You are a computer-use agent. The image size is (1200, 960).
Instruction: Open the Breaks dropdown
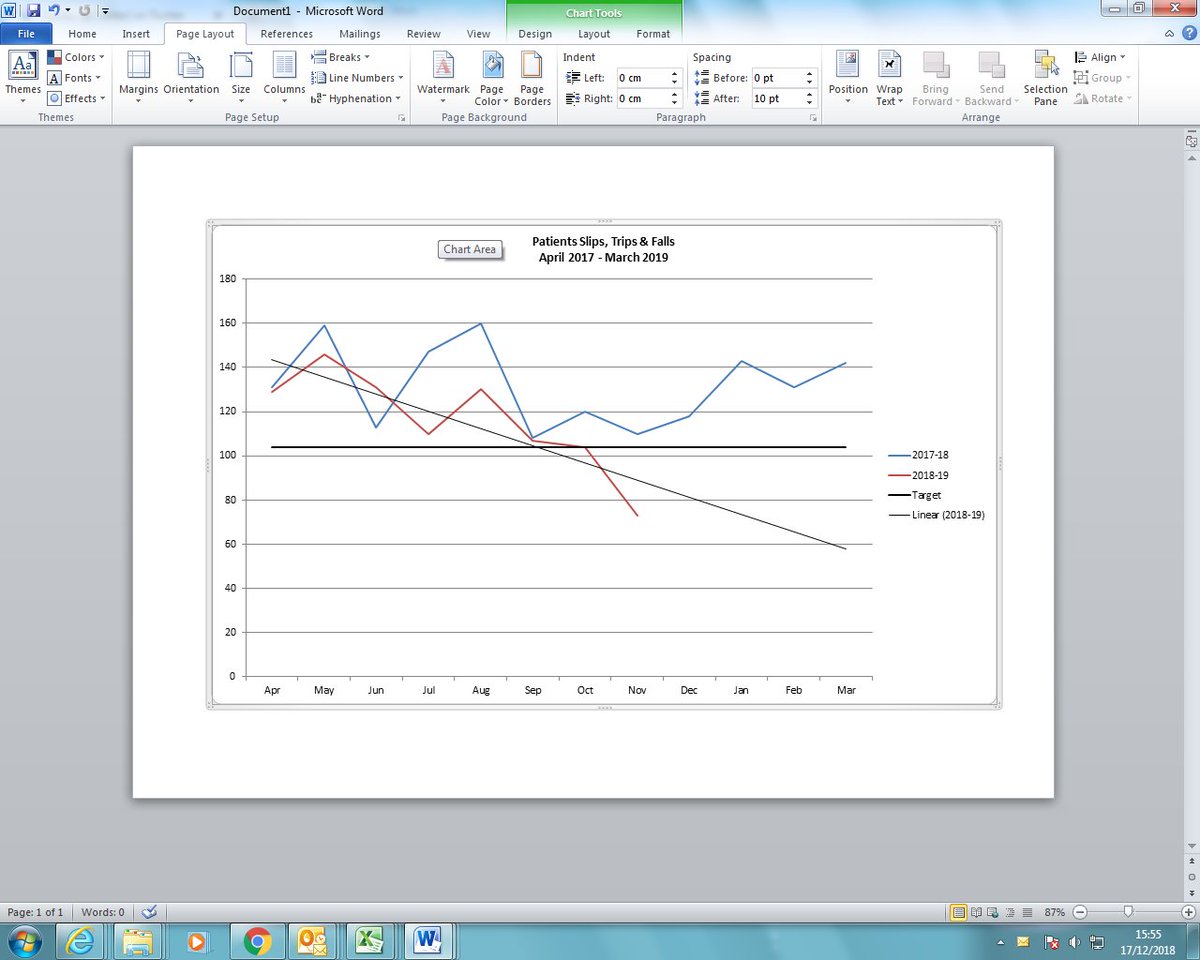coord(341,57)
